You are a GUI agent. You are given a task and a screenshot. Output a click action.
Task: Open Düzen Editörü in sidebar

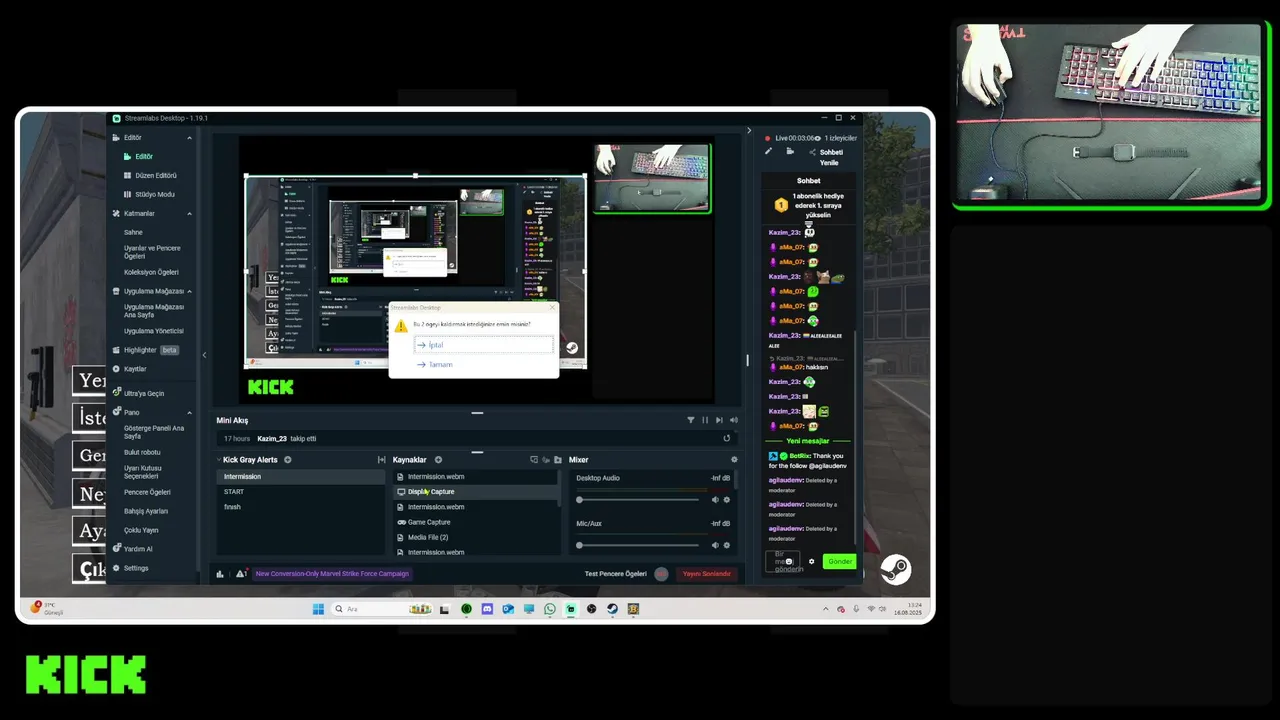coord(149,175)
